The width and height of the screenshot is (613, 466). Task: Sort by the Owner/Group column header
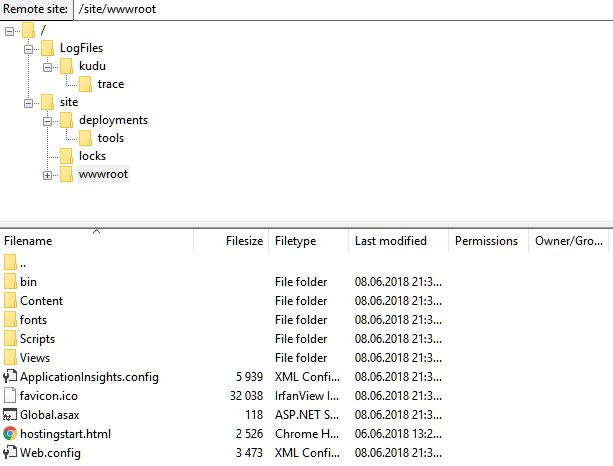tap(568, 241)
